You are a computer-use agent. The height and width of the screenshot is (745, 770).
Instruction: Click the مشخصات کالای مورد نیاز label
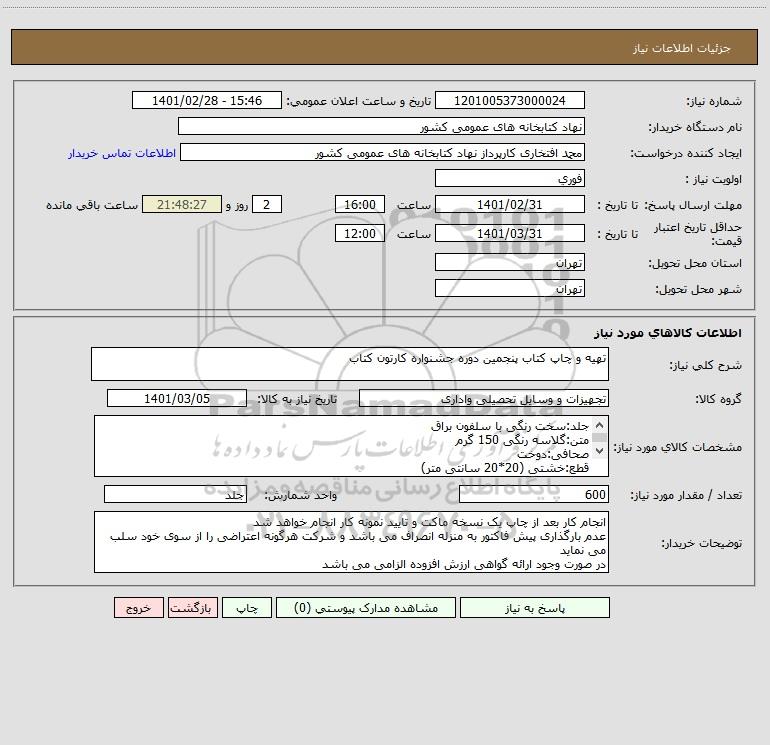(678, 447)
